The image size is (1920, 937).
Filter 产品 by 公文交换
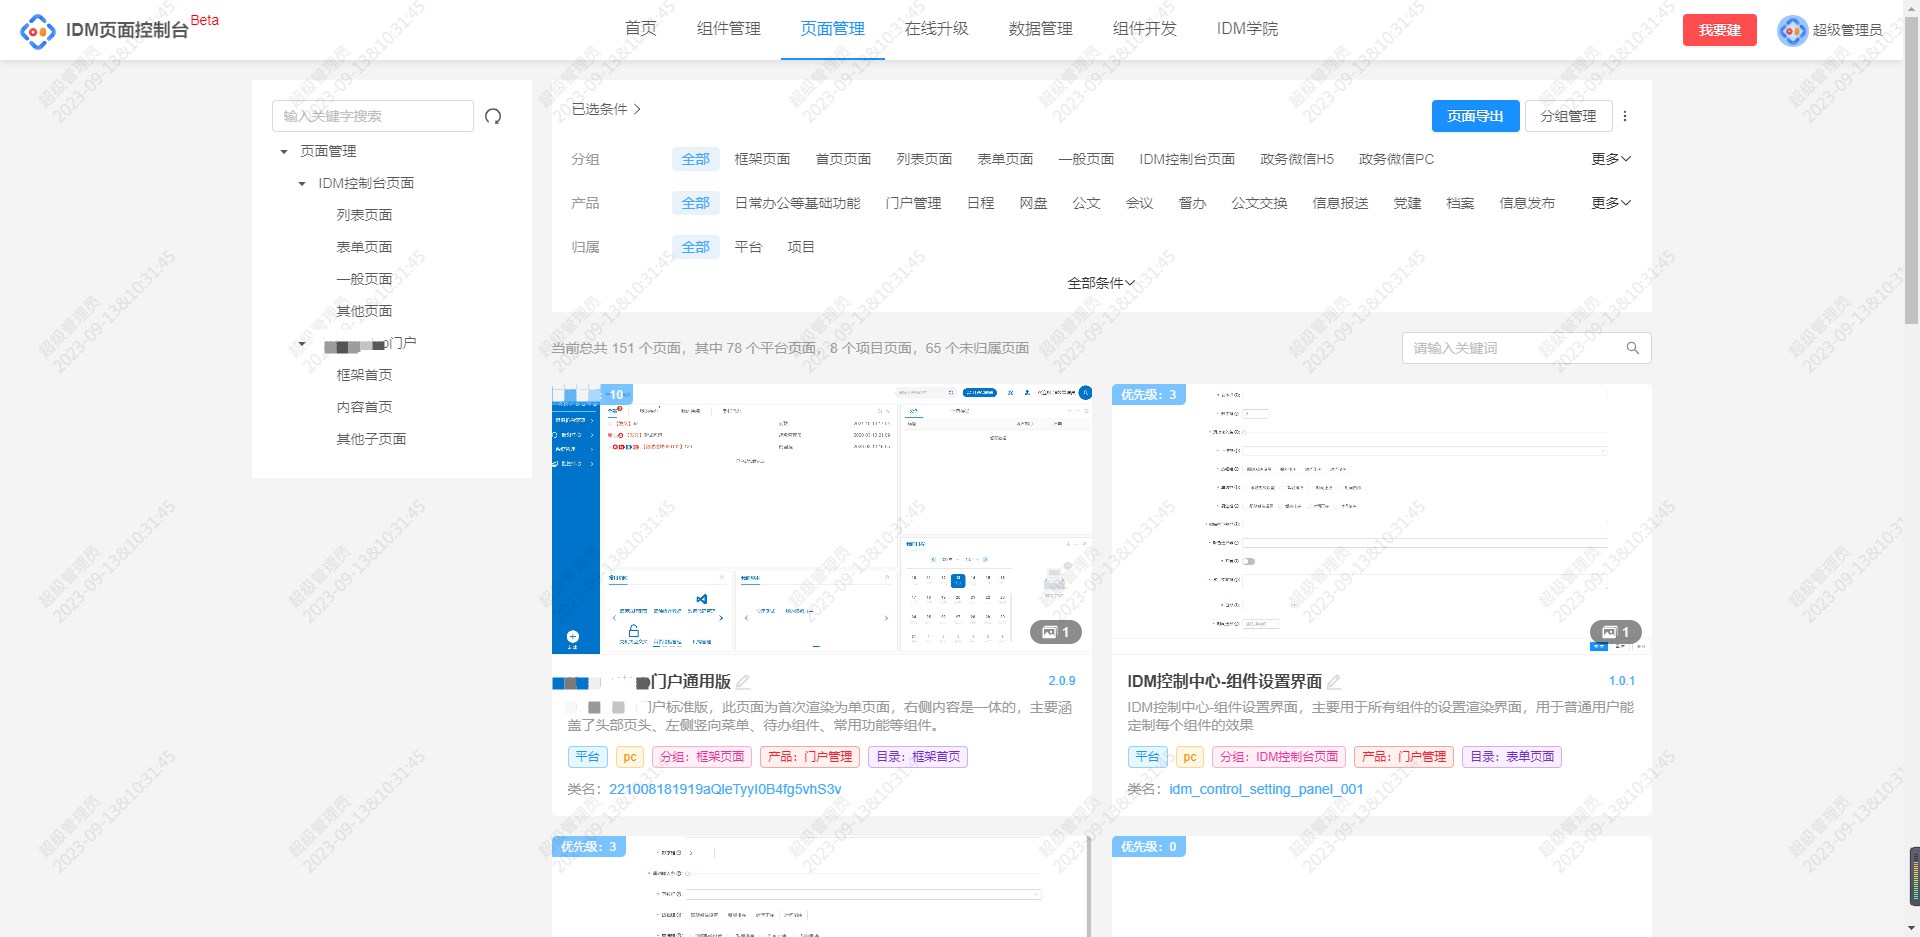pos(1259,203)
